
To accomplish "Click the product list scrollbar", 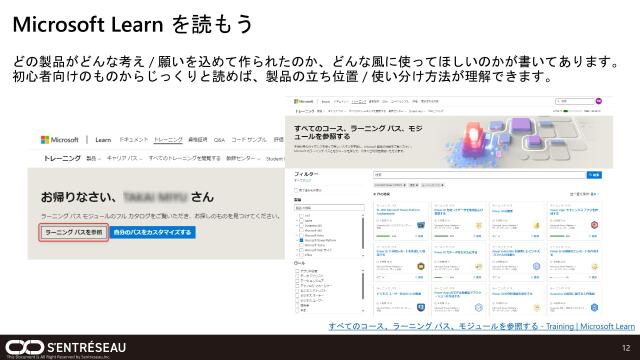I will coord(363,233).
